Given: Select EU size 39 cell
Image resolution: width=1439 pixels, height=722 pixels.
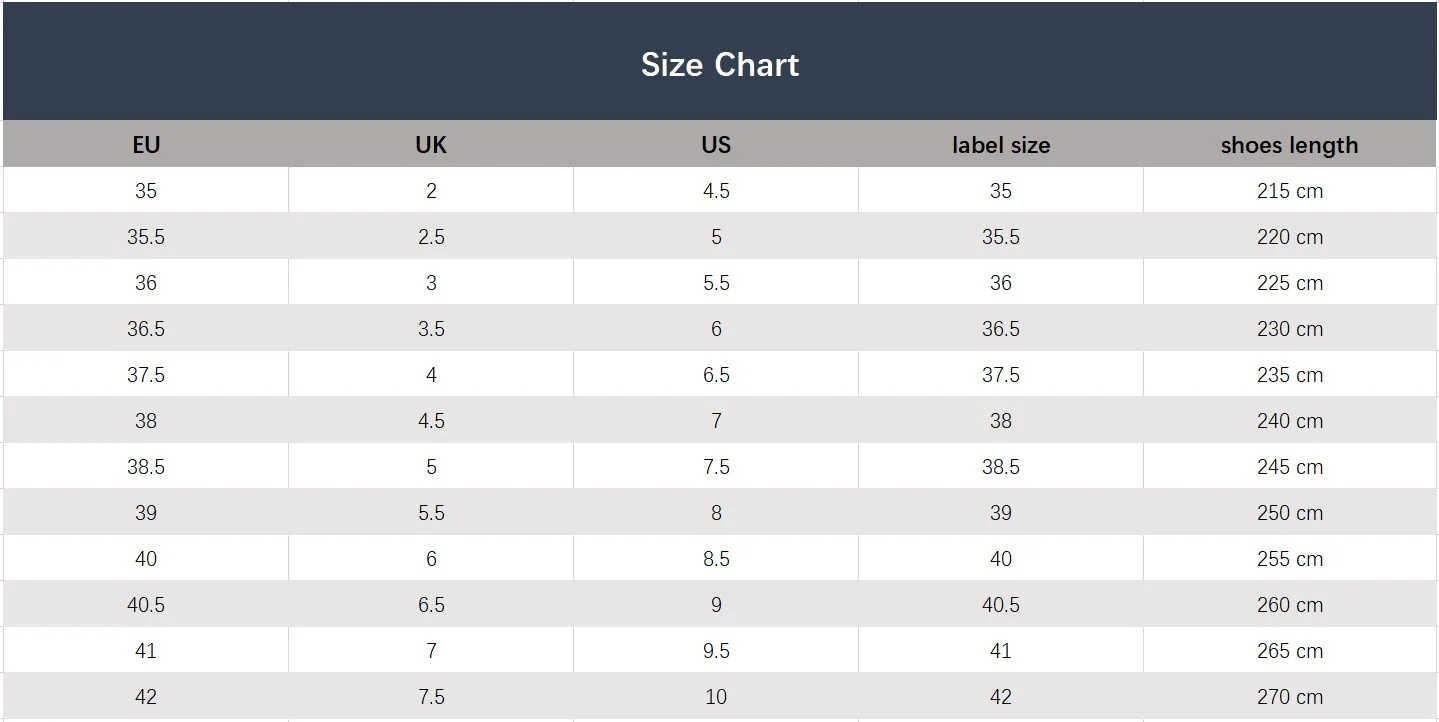Looking at the screenshot, I should pos(146,513).
